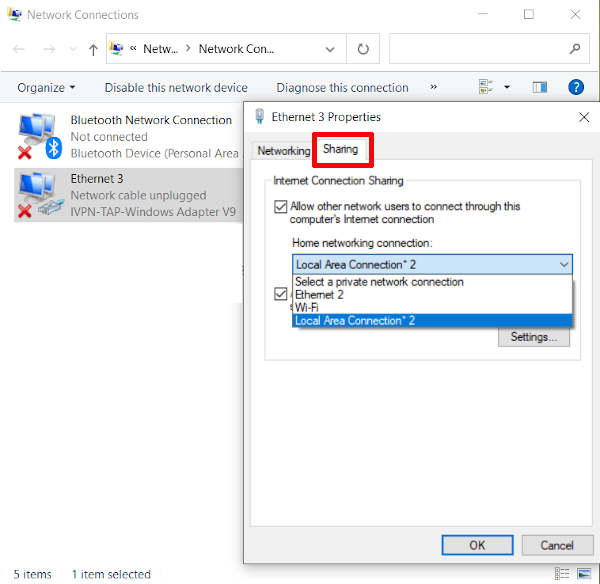Click the Forward navigation arrow
Screen dimensions: 600x584
(49, 49)
